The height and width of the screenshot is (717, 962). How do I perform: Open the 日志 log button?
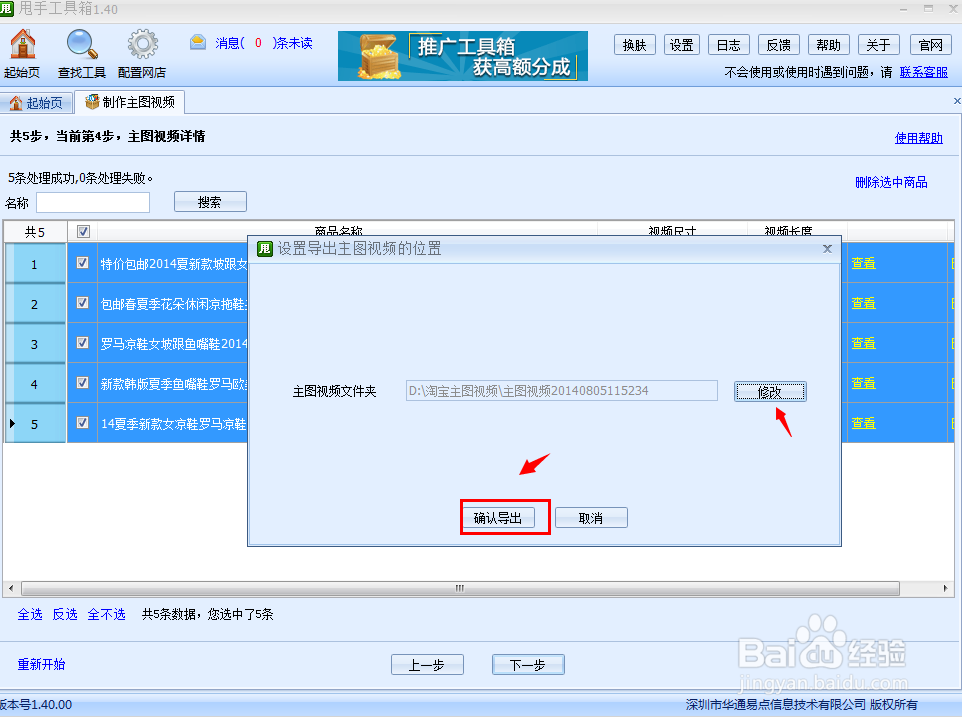[x=728, y=44]
